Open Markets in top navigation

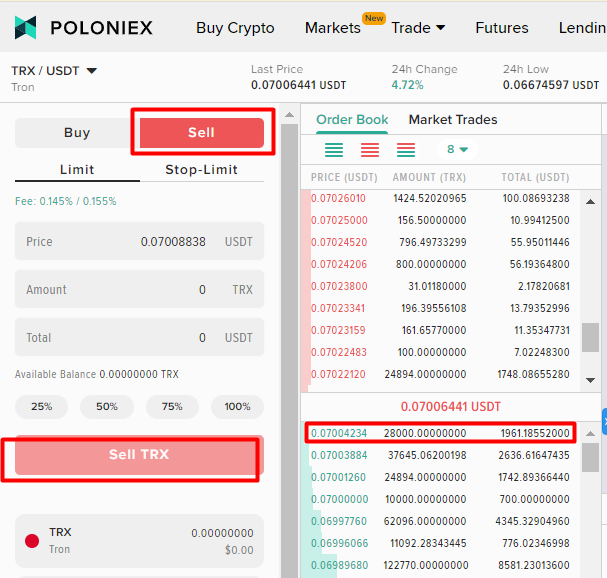333,28
